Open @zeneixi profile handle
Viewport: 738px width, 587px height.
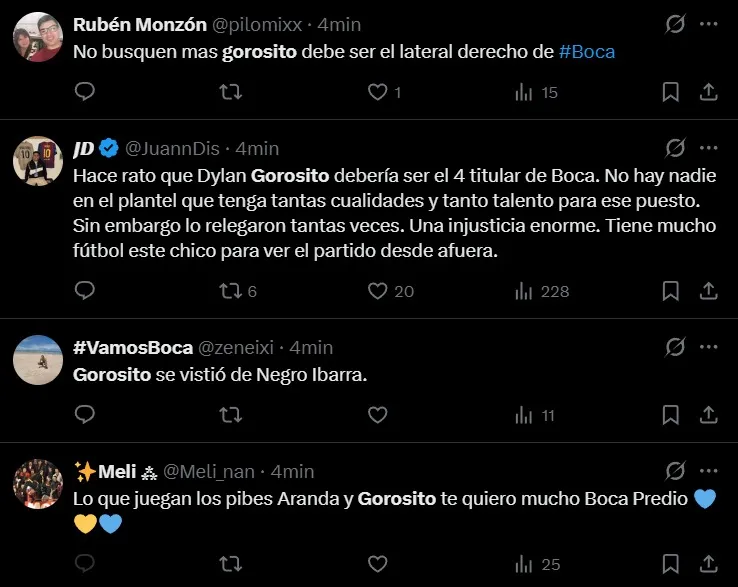point(239,347)
